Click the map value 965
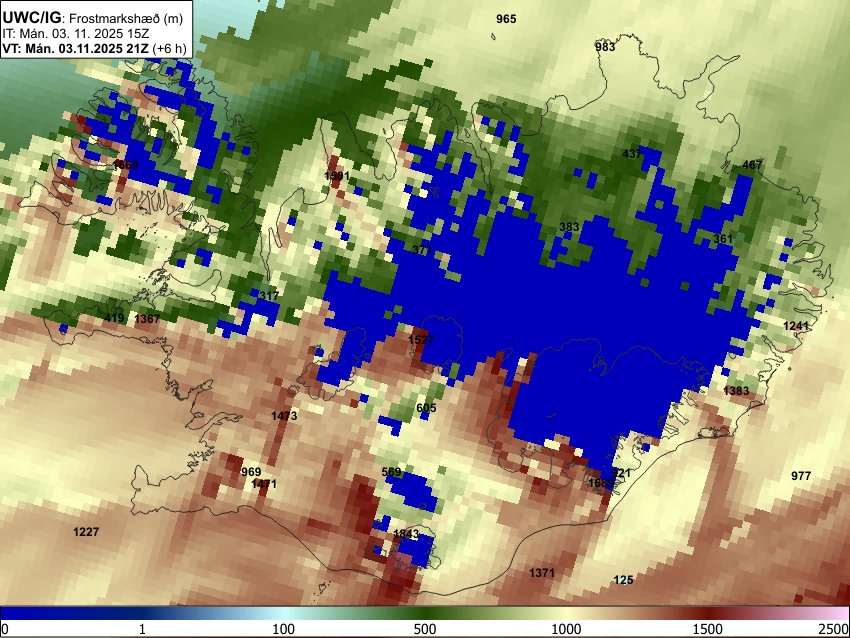 pyautogui.click(x=506, y=19)
